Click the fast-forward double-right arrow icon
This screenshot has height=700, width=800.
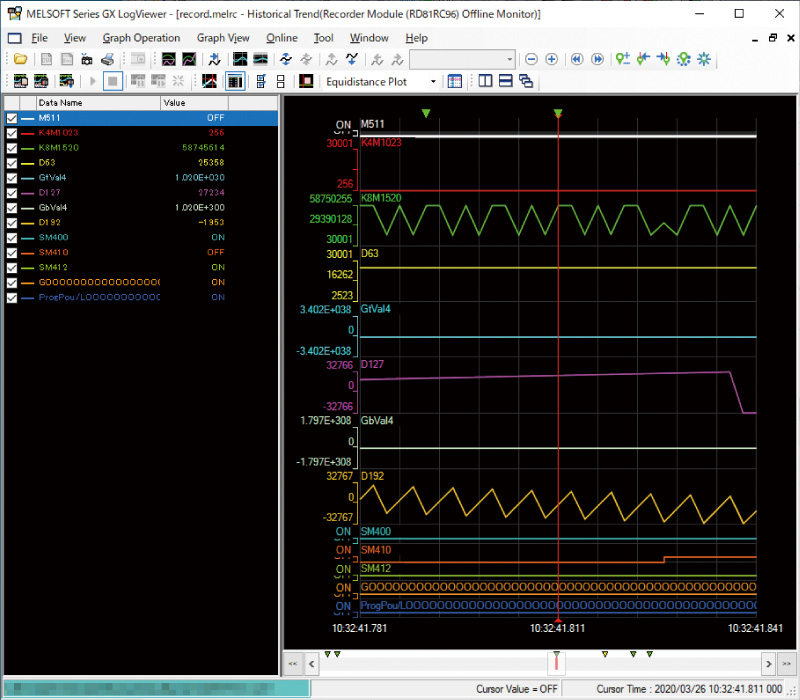597,59
